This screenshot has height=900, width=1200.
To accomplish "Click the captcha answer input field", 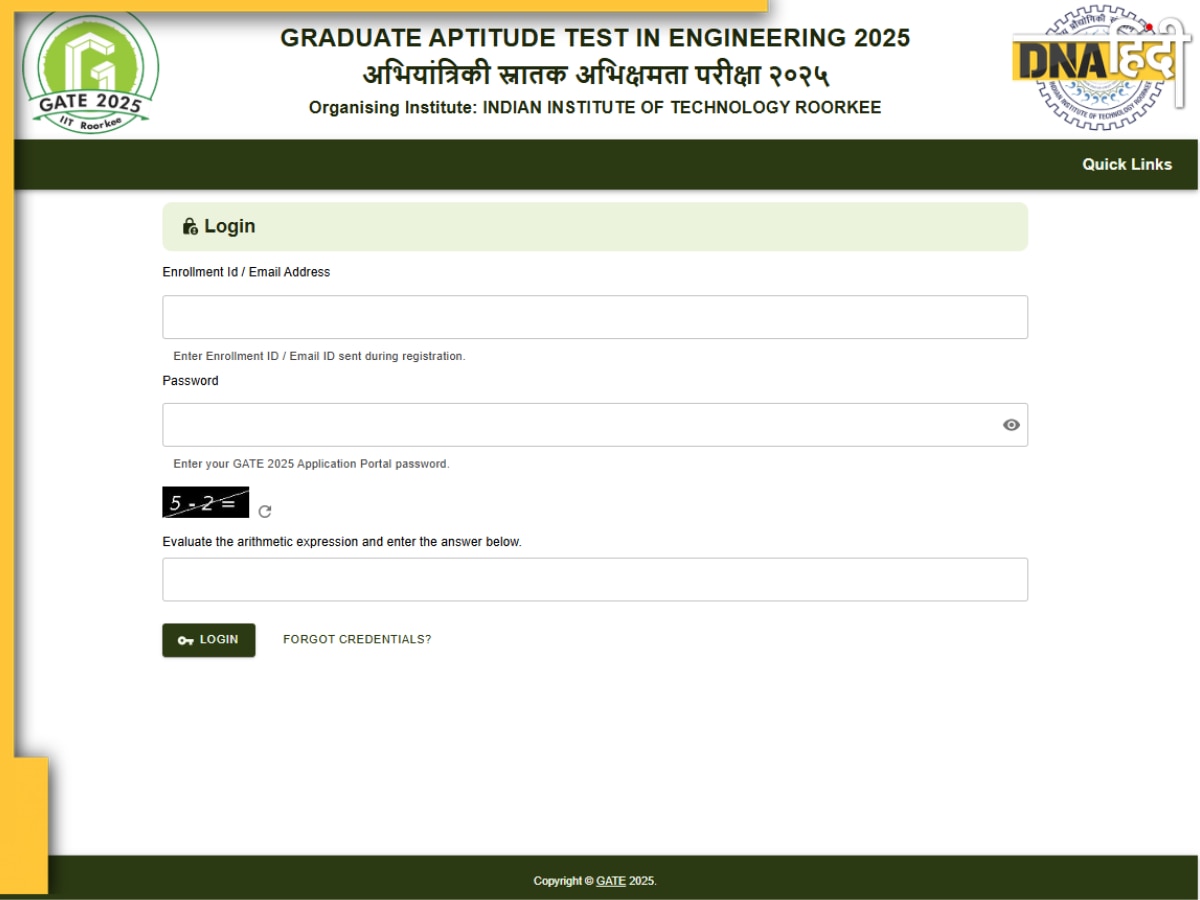I will point(595,580).
